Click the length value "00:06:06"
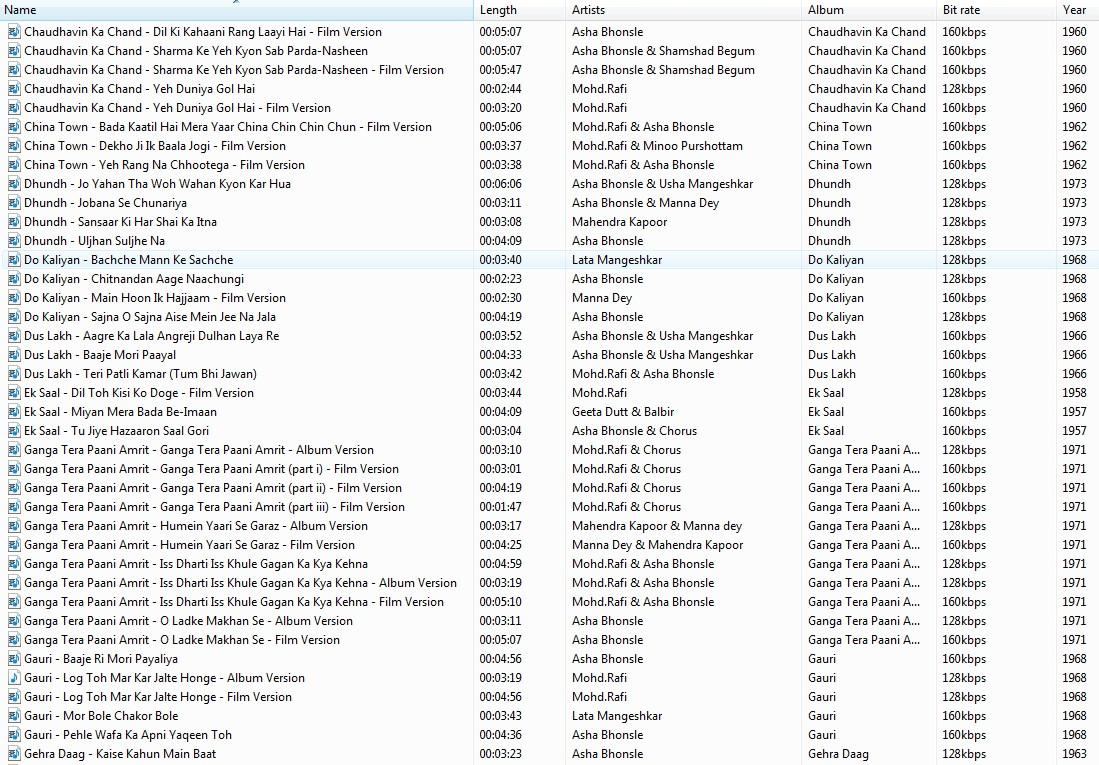Screen dimensions: 1099x765 [500, 184]
